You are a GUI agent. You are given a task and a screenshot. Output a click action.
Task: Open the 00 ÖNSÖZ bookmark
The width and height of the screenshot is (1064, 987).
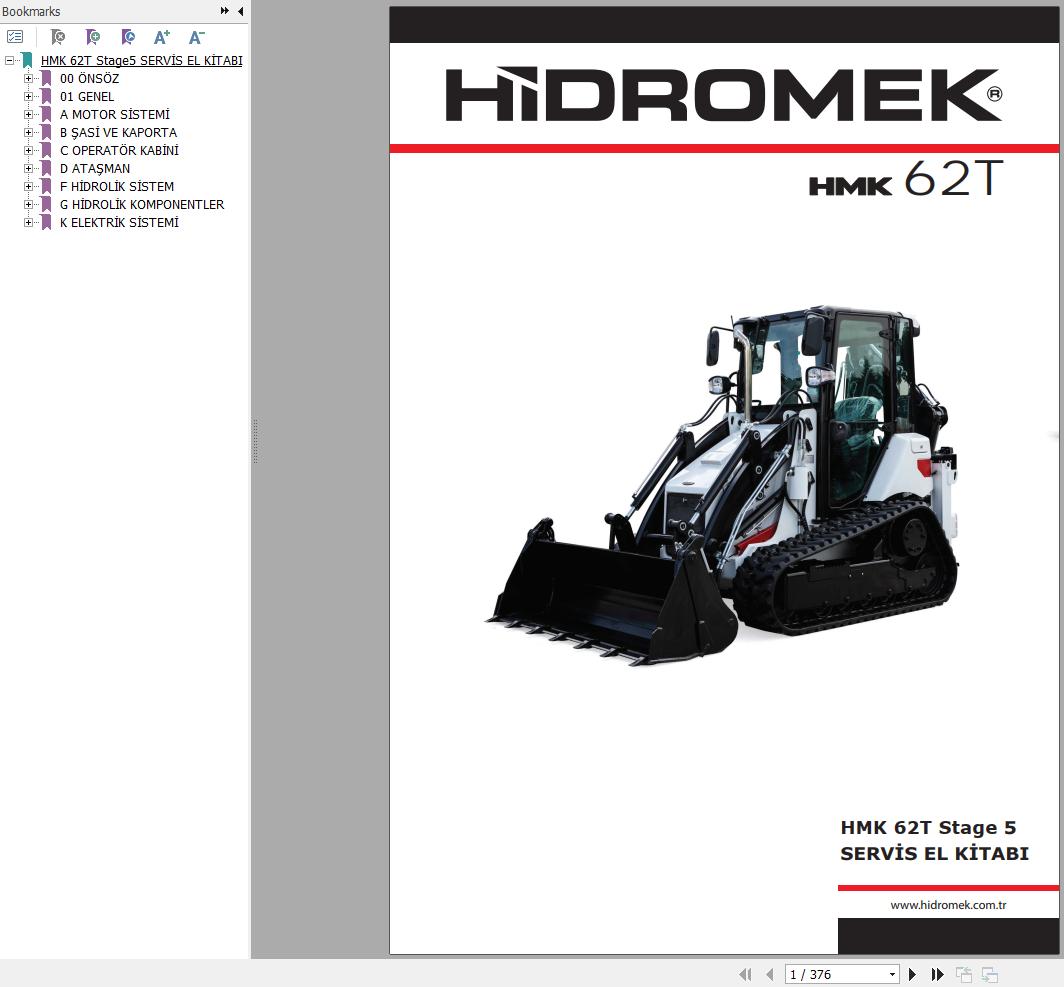pyautogui.click(x=90, y=79)
